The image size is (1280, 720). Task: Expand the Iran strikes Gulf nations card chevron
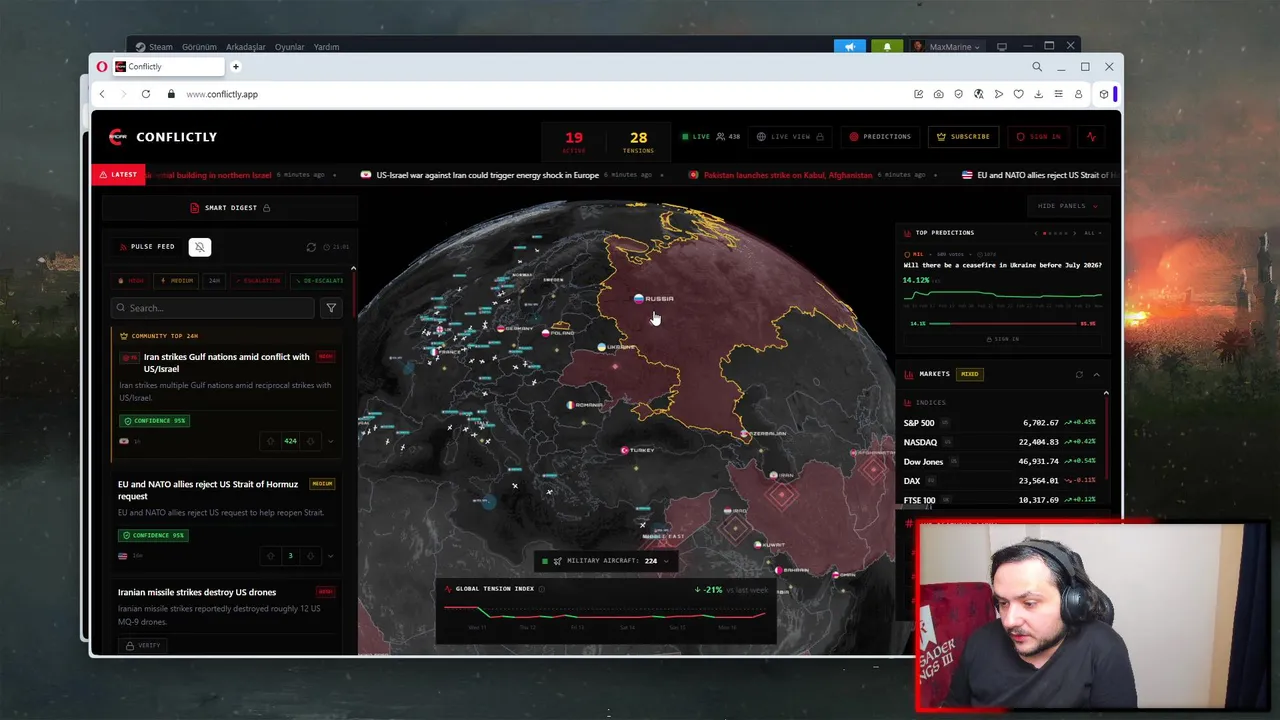[x=331, y=441]
